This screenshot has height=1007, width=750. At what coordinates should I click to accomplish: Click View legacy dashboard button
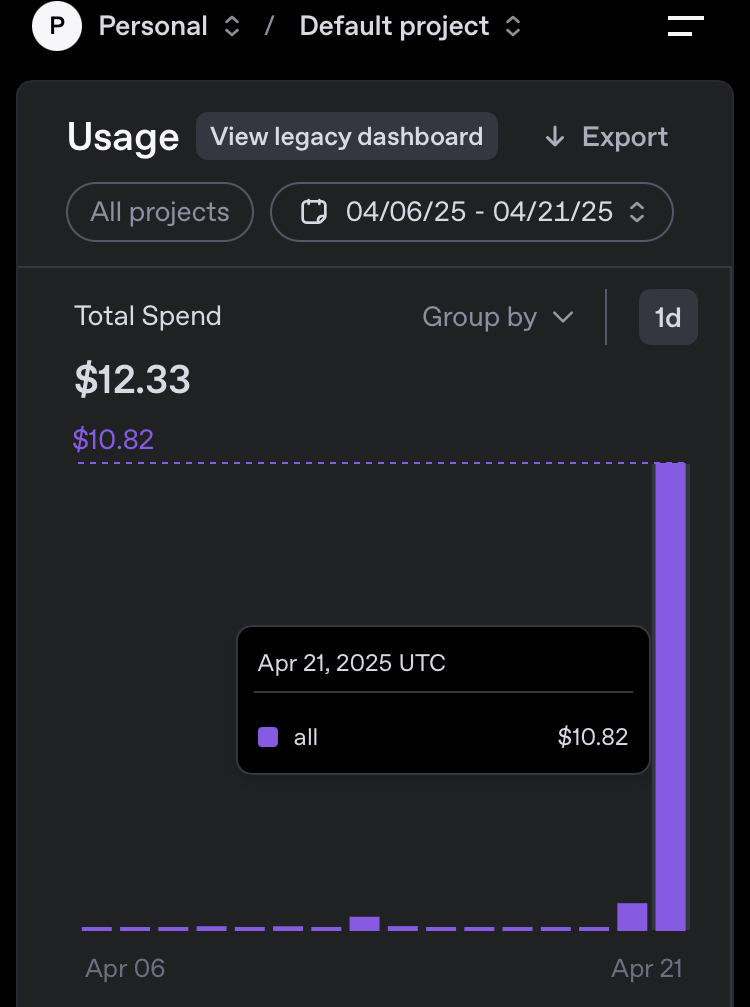click(346, 137)
